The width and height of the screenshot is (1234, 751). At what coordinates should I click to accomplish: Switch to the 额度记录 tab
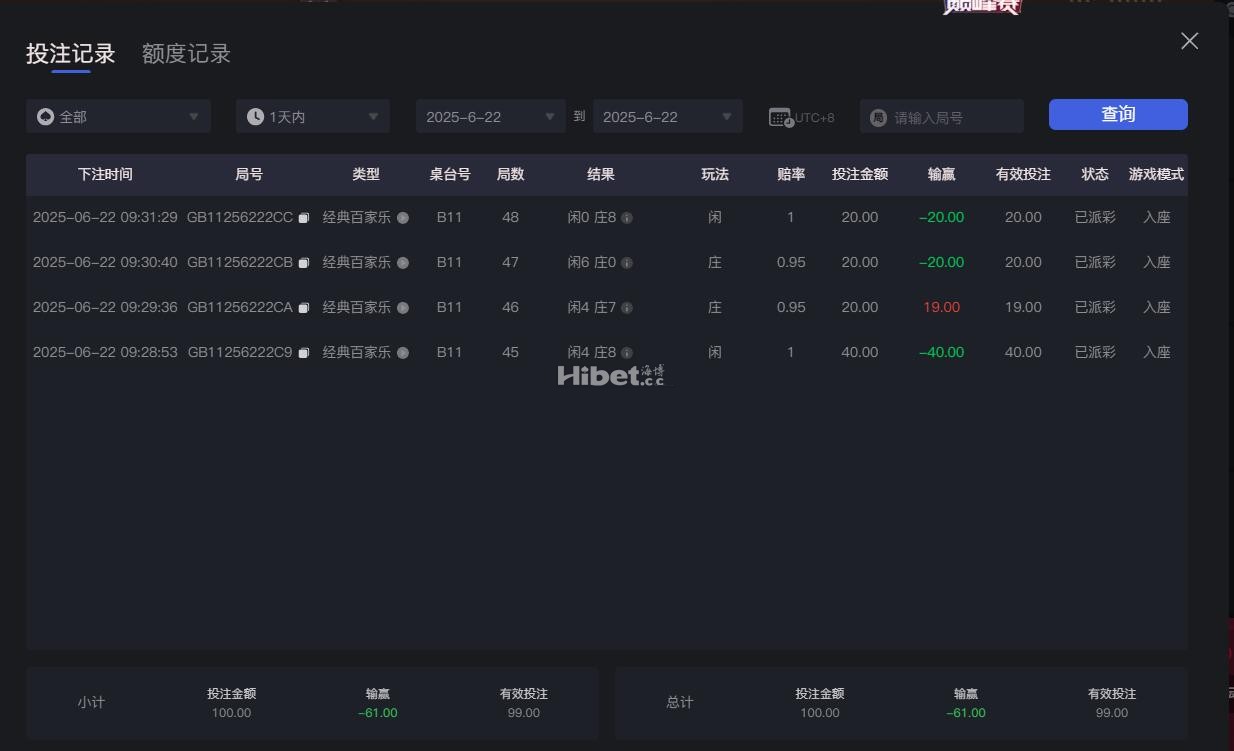(x=186, y=54)
